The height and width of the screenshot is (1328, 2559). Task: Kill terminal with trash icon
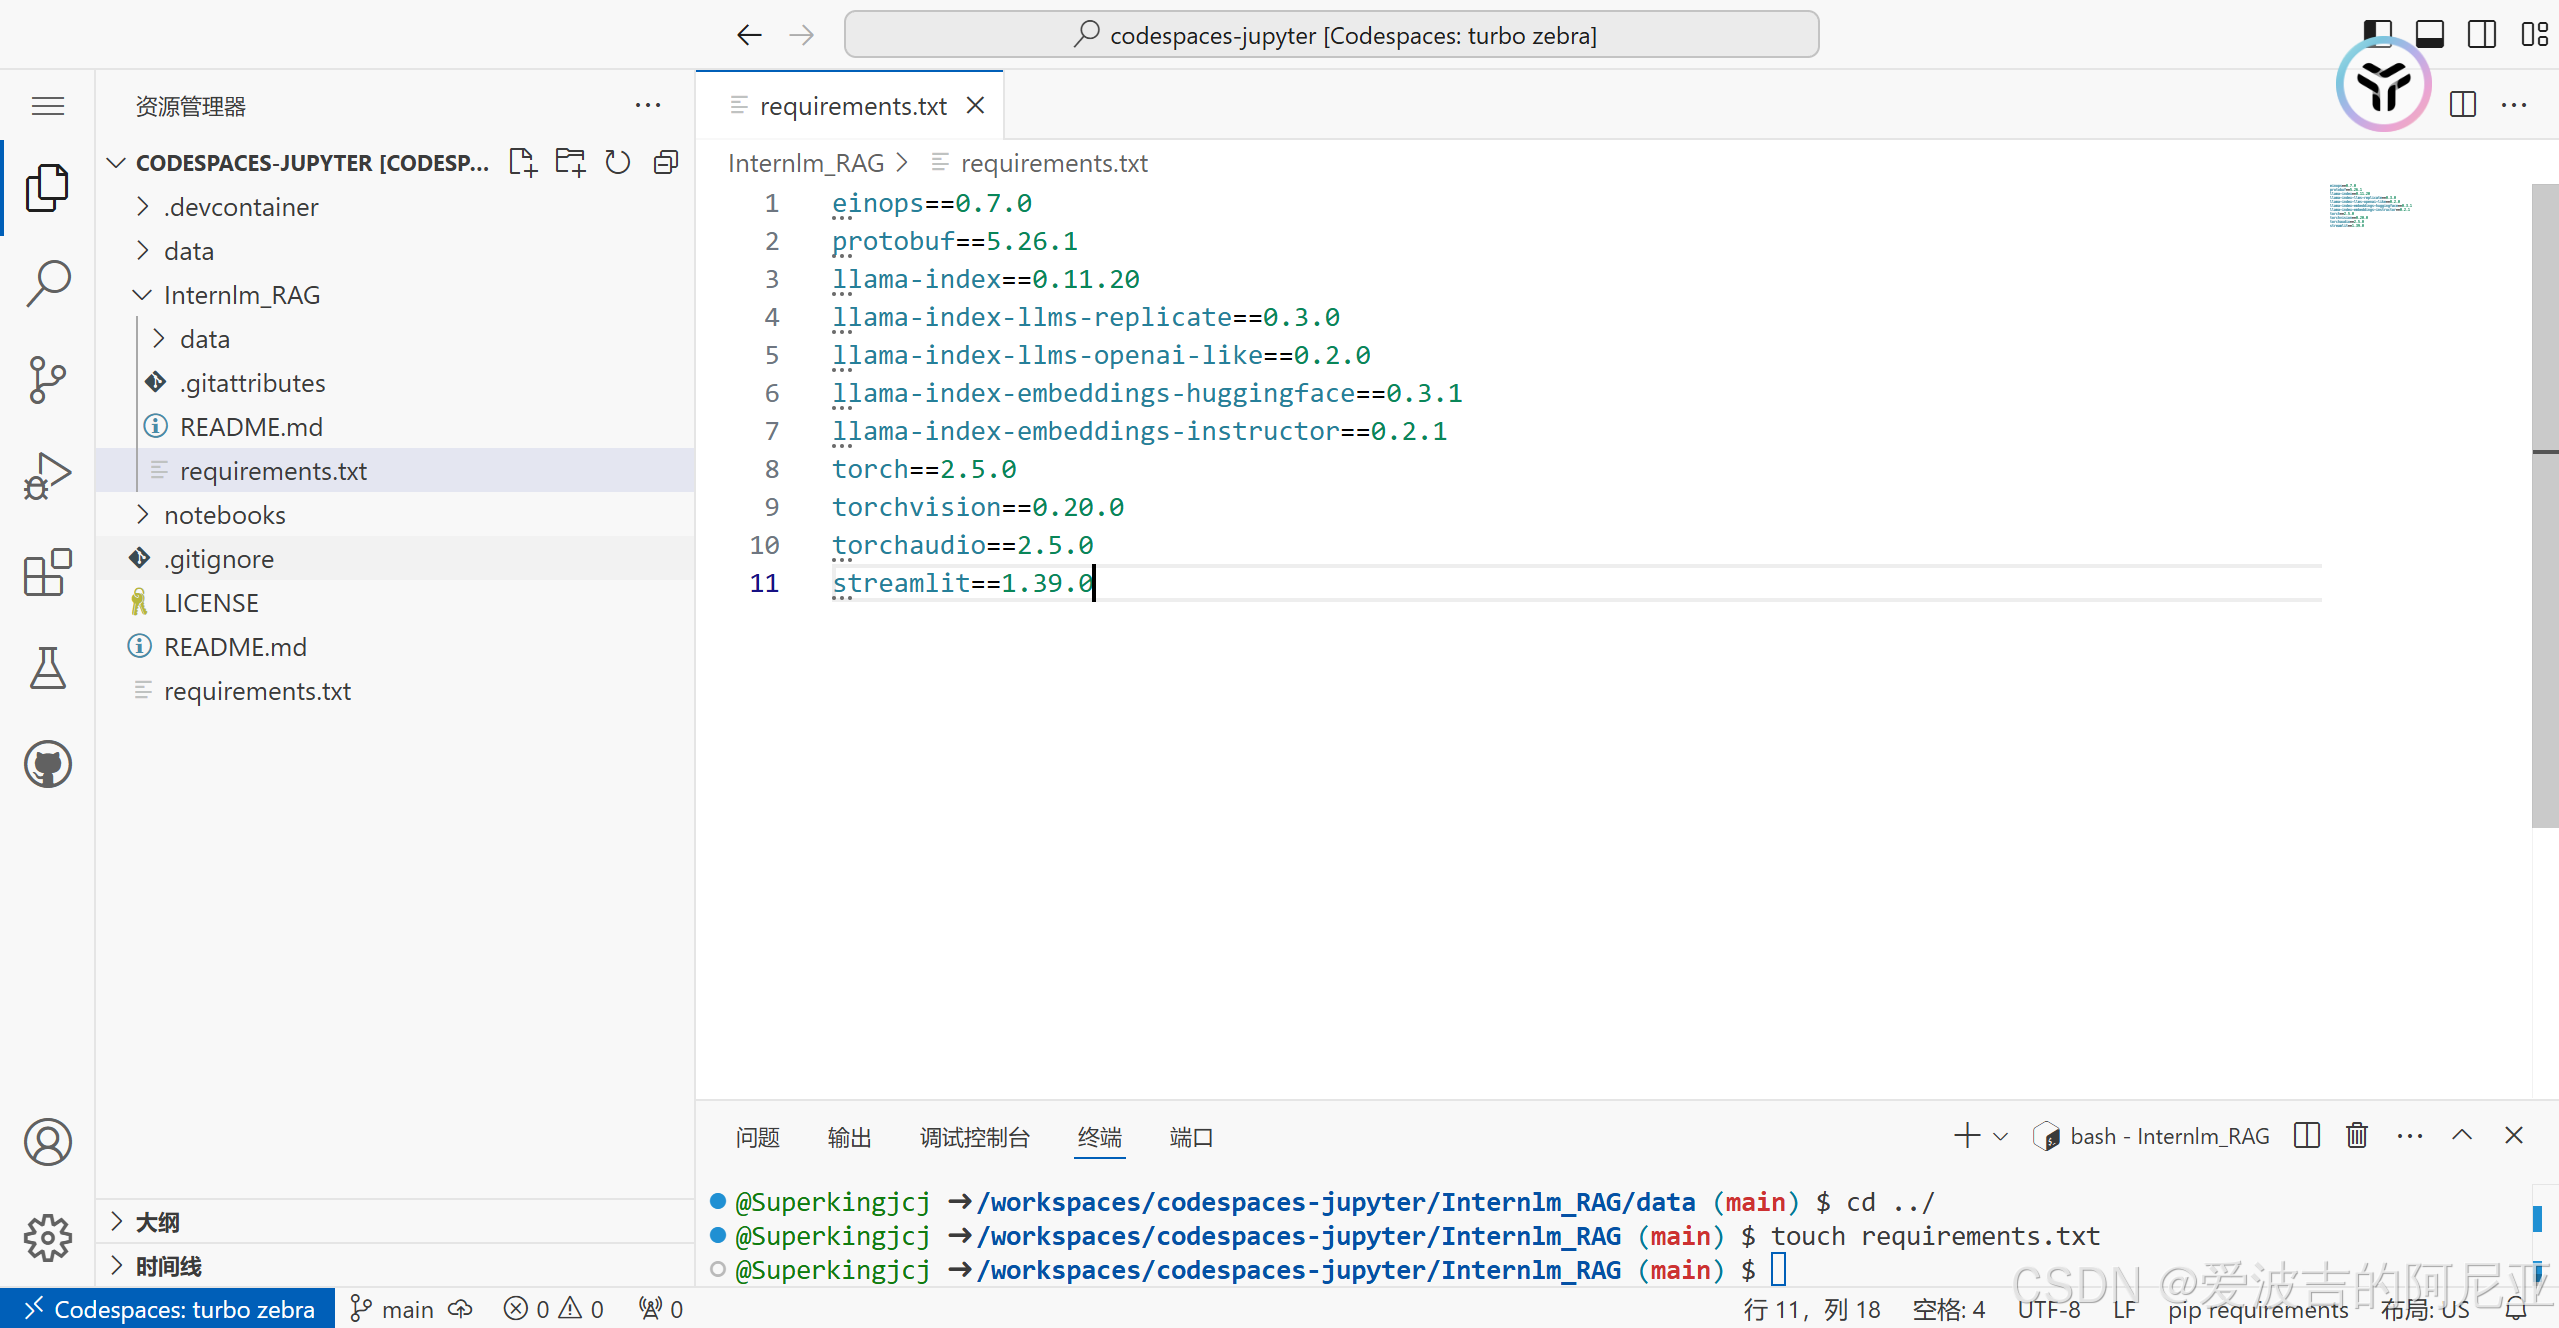[x=2357, y=1136]
